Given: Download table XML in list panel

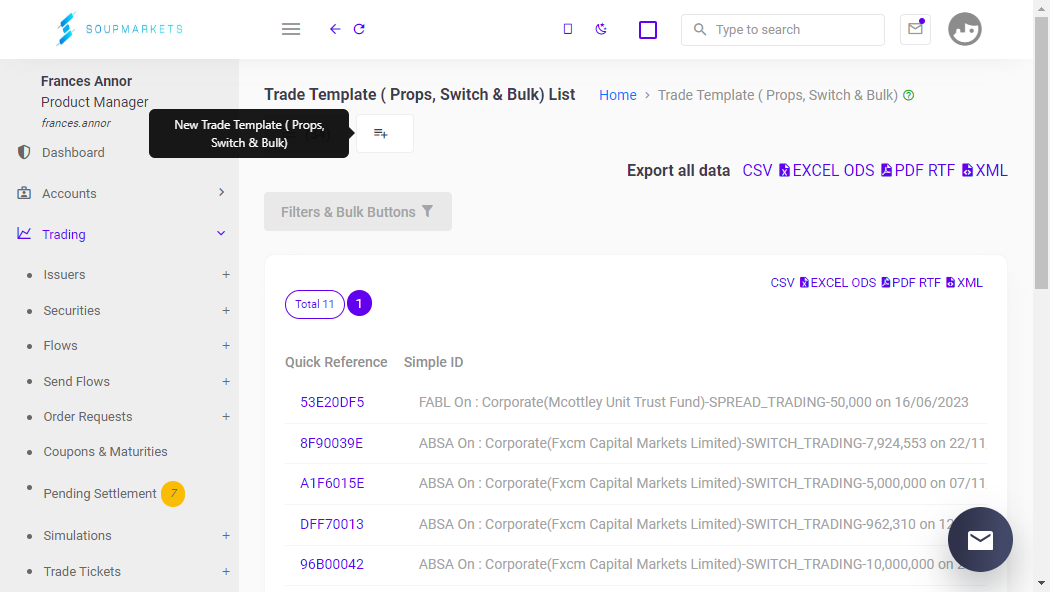Looking at the screenshot, I should [964, 283].
